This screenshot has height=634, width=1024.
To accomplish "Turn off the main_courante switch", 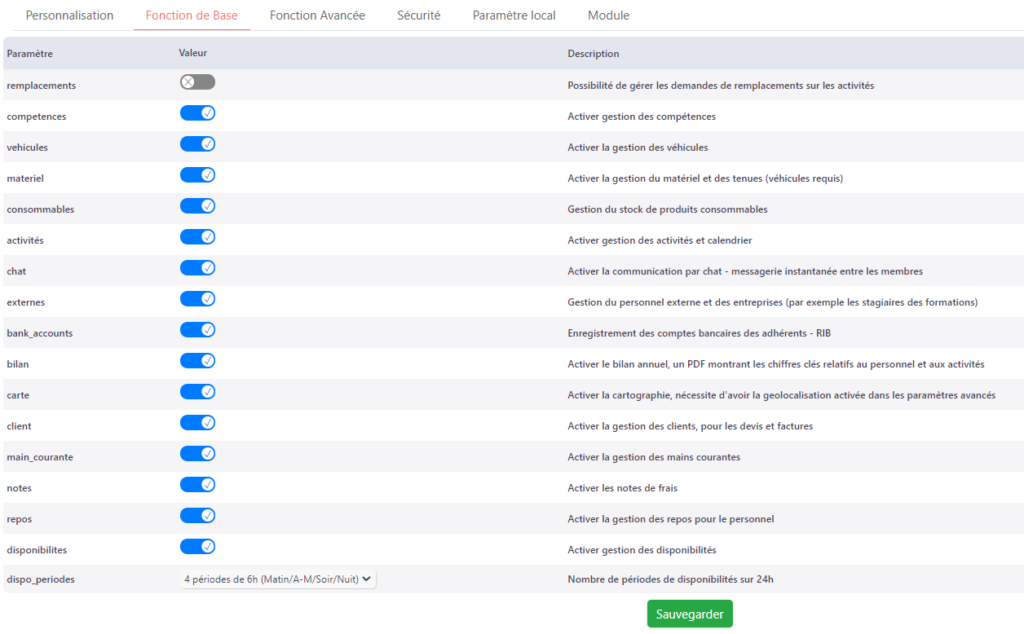I will point(197,454).
